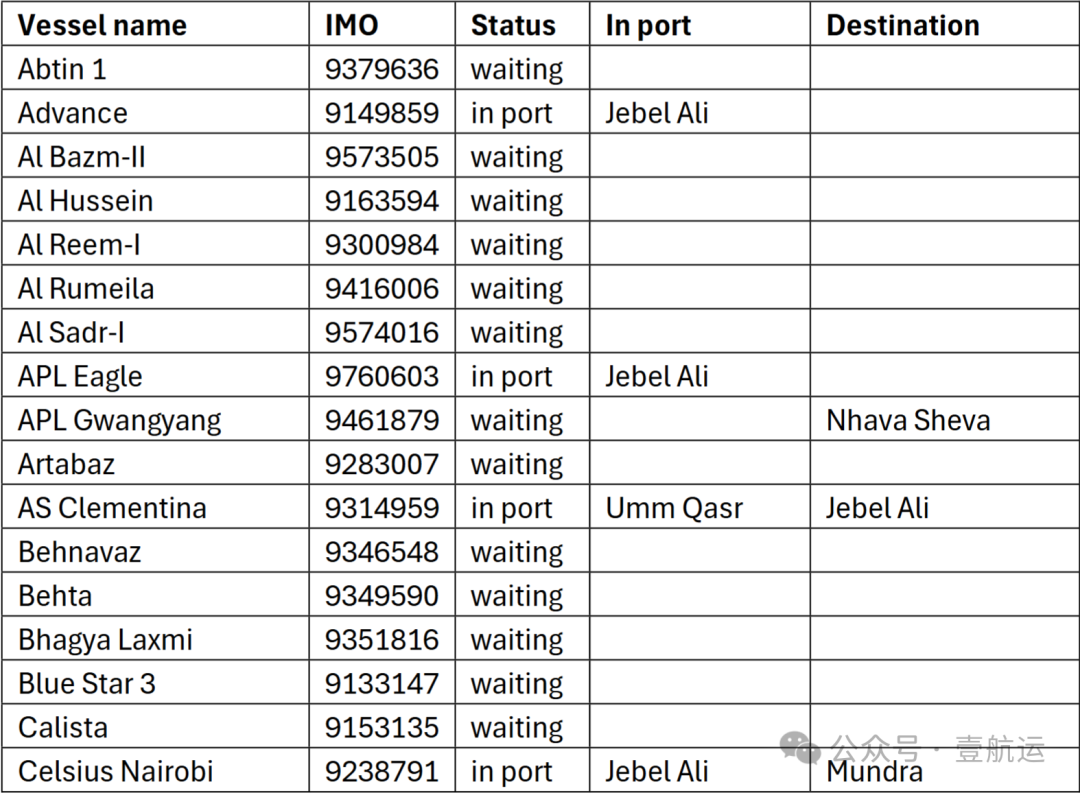Click the APL Gwangyang vessel cell
This screenshot has width=1080, height=793.
tap(119, 420)
